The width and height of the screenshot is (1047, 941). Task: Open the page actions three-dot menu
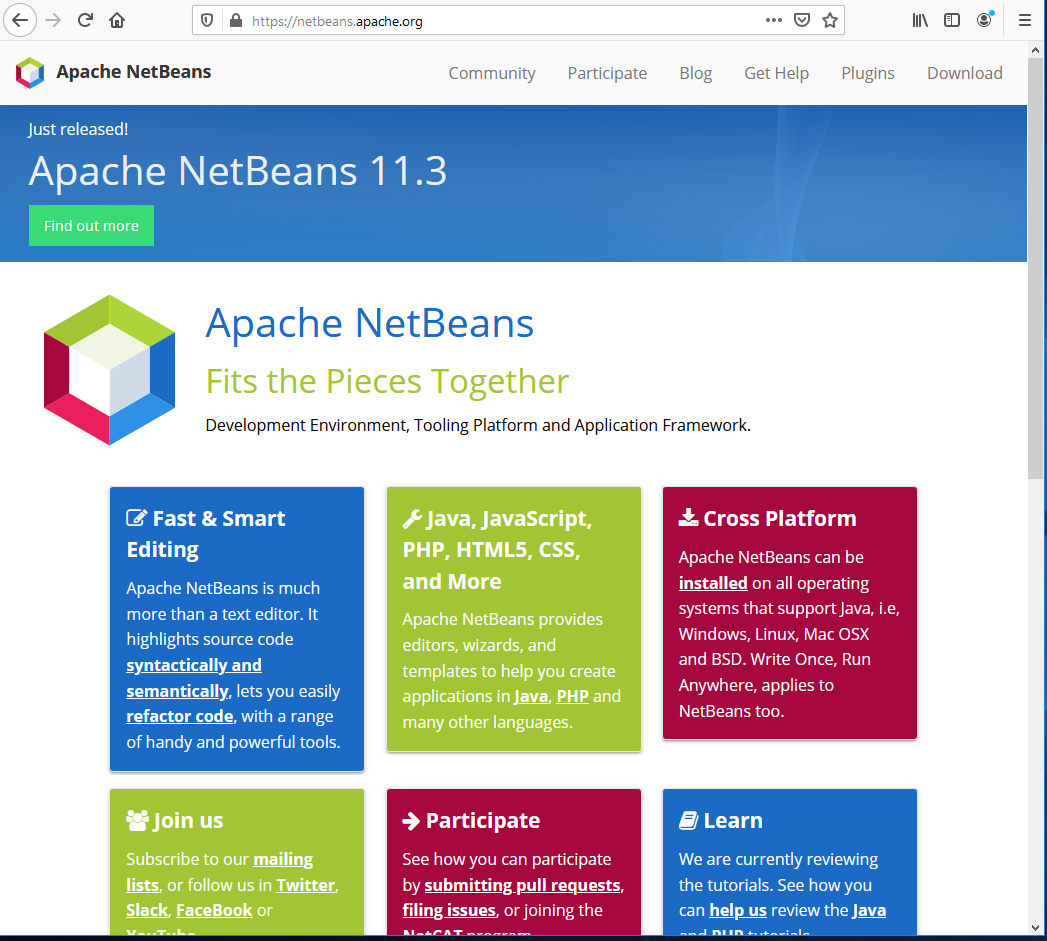pyautogui.click(x=774, y=20)
